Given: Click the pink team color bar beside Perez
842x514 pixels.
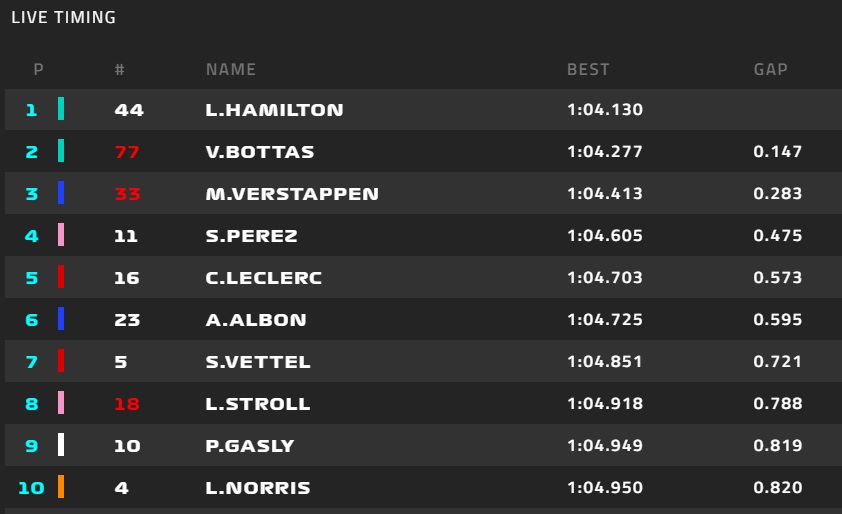Looking at the screenshot, I should pos(61,235).
